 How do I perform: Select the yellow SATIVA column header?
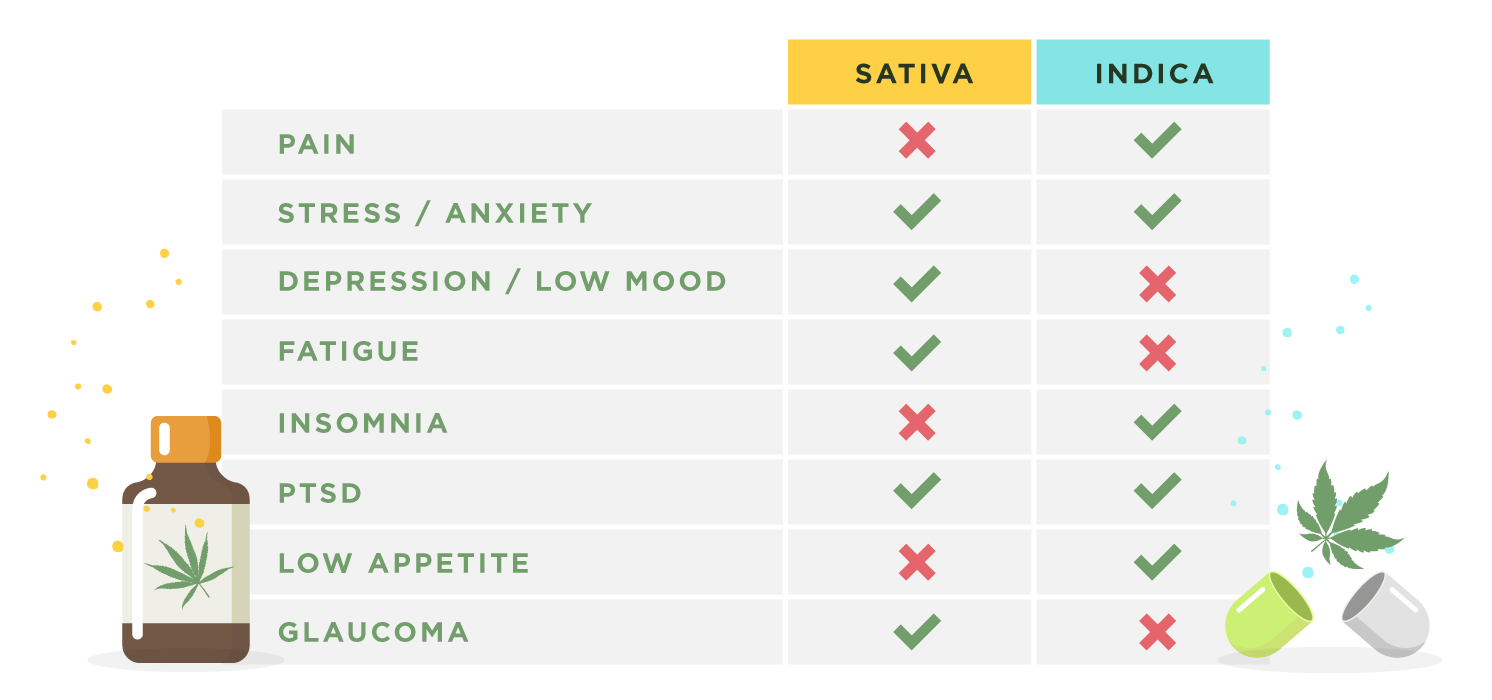point(909,72)
